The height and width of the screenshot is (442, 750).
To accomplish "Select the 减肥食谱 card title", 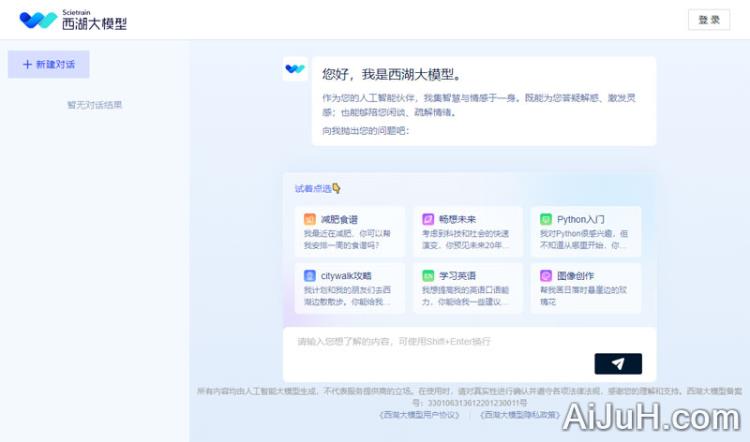I will [x=339, y=220].
